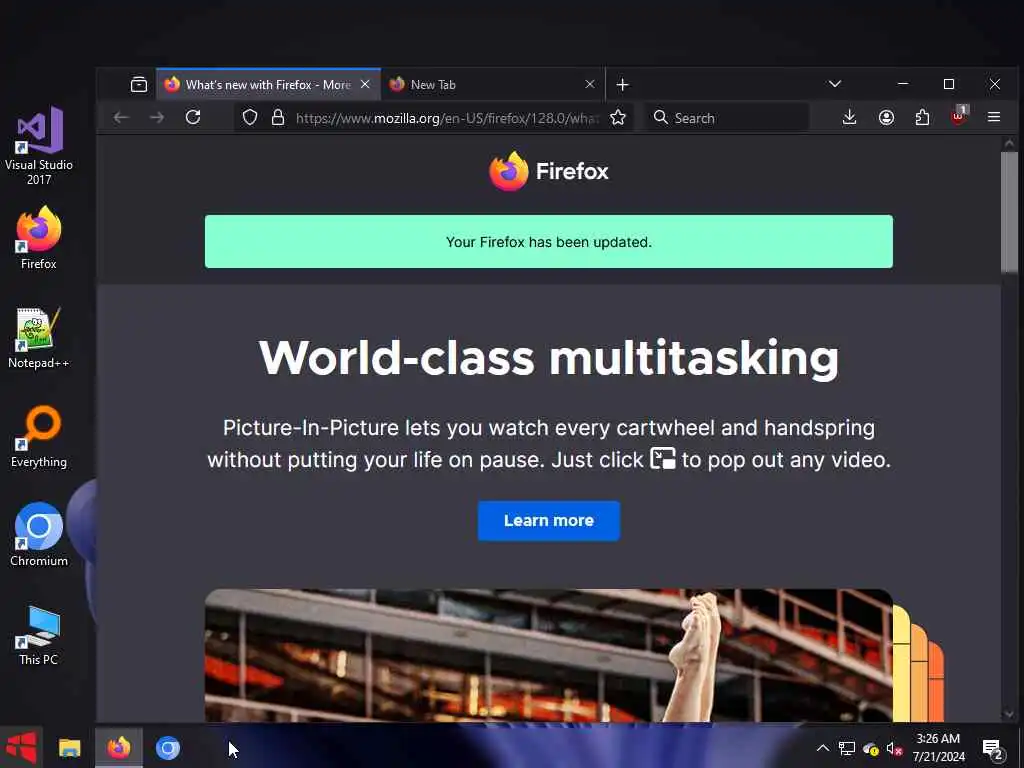Click the Firefox logo on the page
This screenshot has width=1024, height=768.
(x=549, y=171)
